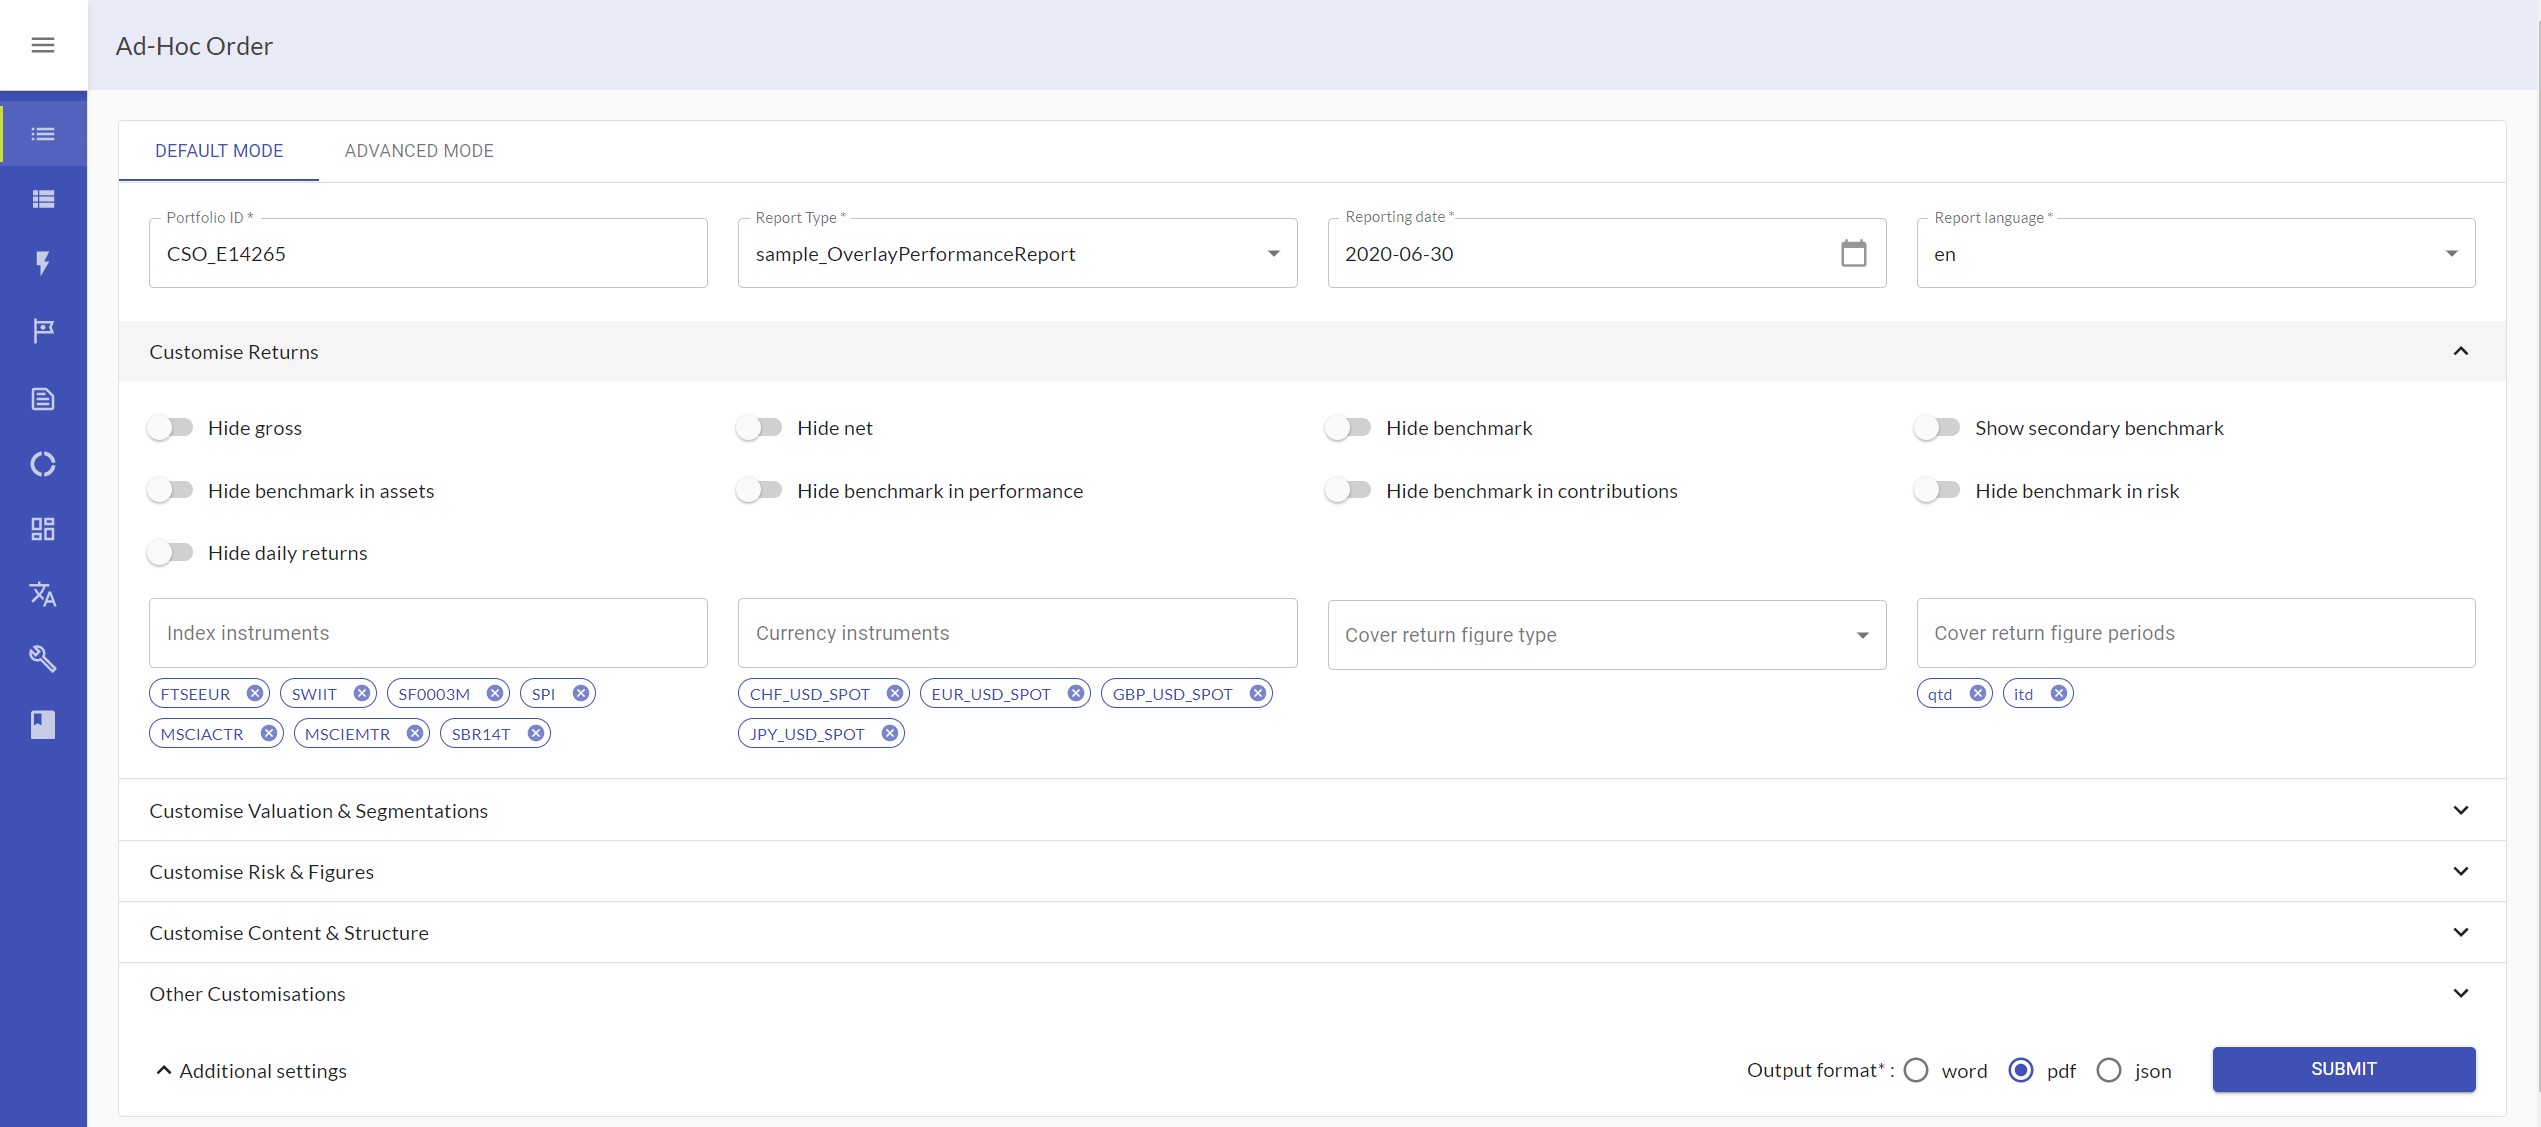Switch to the Advanced Mode tab

(419, 151)
